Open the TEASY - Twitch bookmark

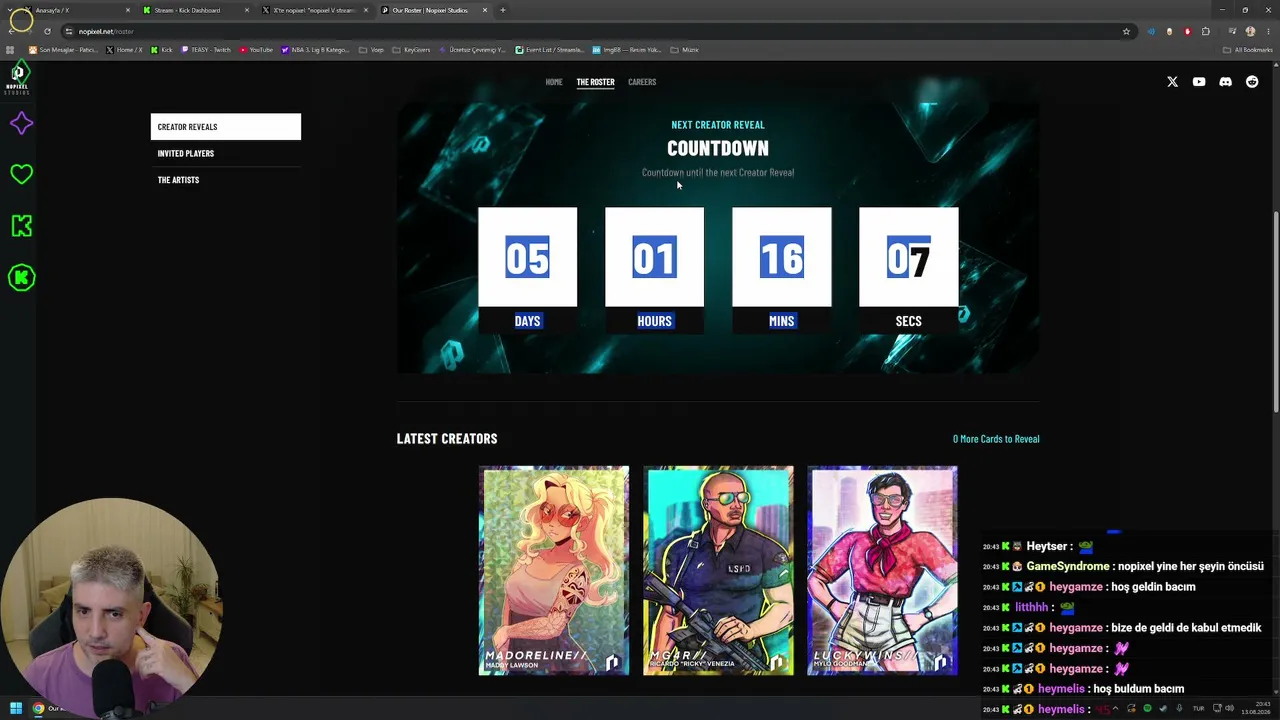207,50
